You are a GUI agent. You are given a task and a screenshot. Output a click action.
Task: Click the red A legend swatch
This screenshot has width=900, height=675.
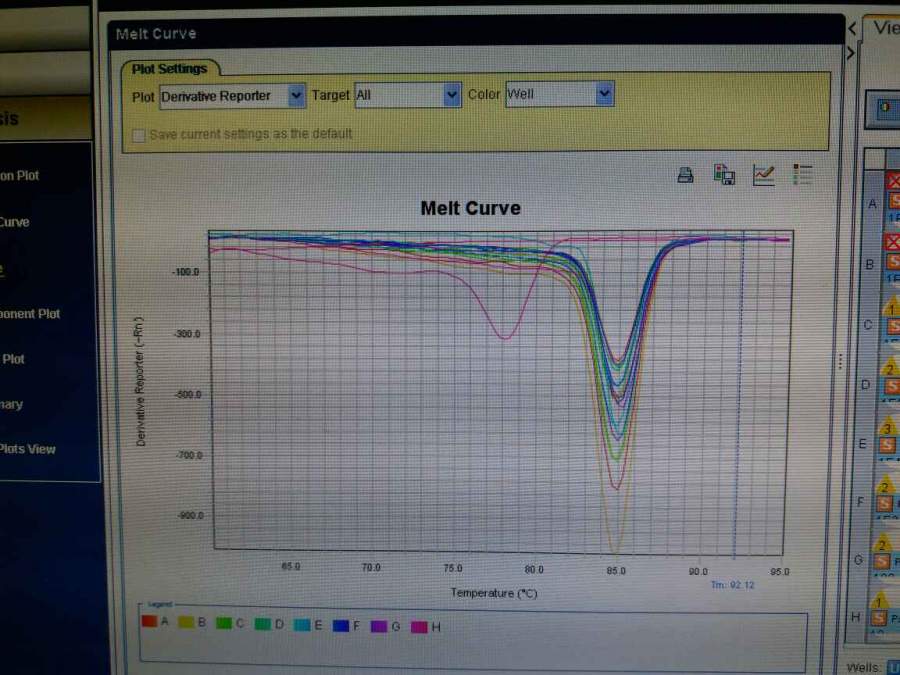(x=150, y=621)
